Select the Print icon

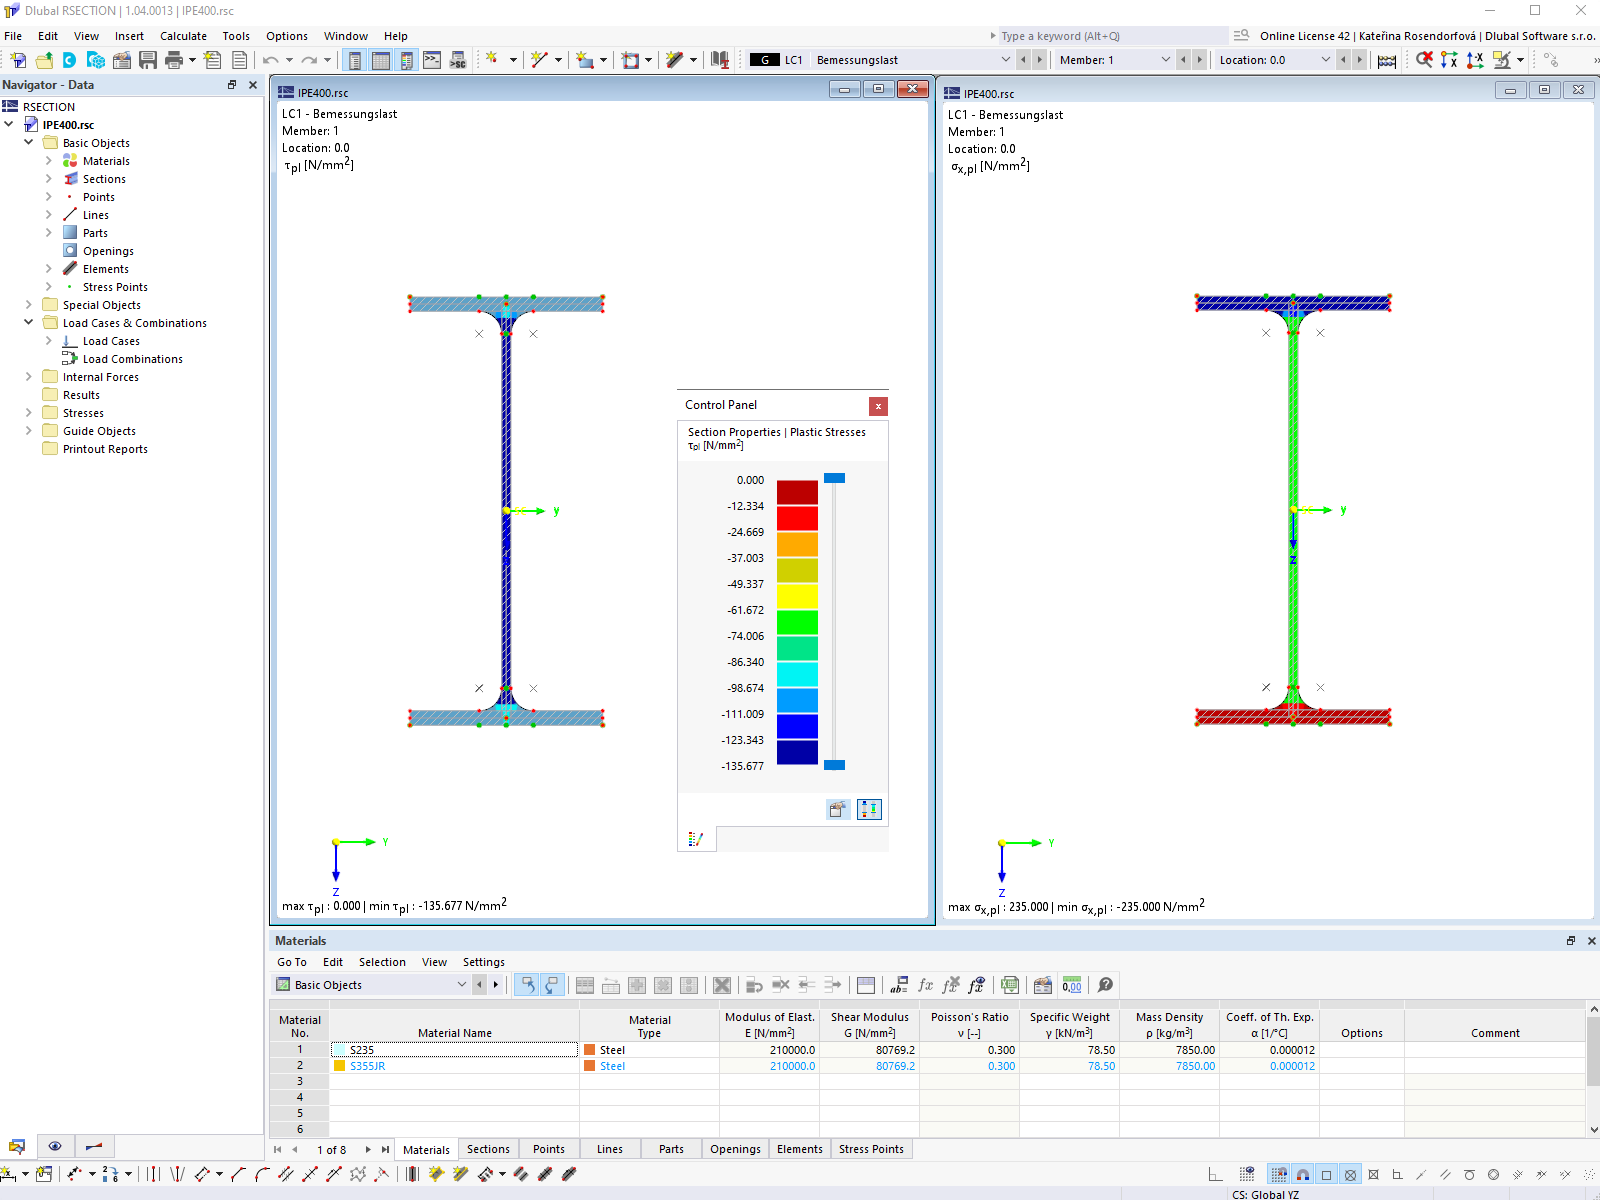tap(172, 60)
